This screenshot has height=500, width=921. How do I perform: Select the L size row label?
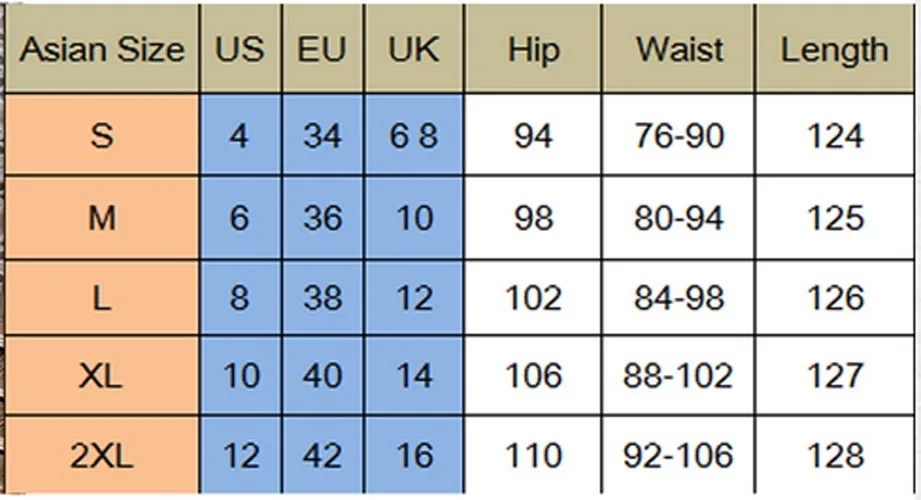click(x=102, y=297)
